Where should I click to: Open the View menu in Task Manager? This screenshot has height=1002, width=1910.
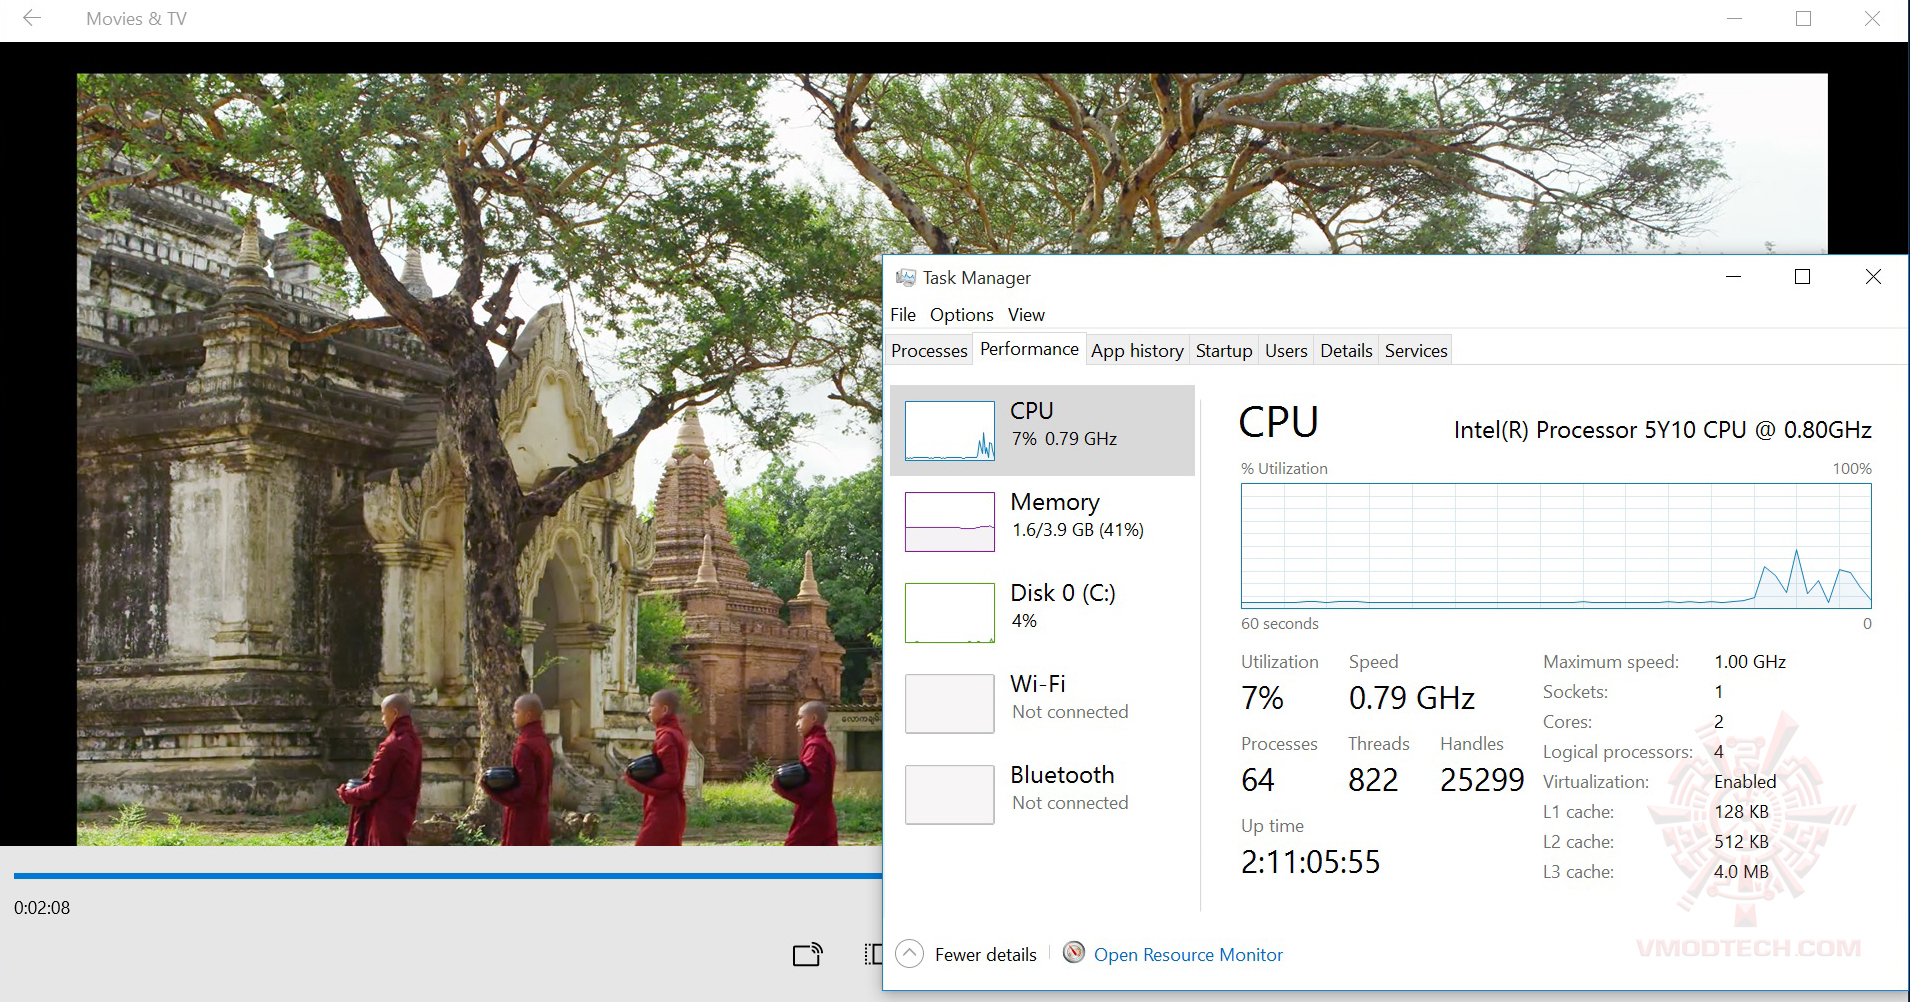click(1026, 315)
